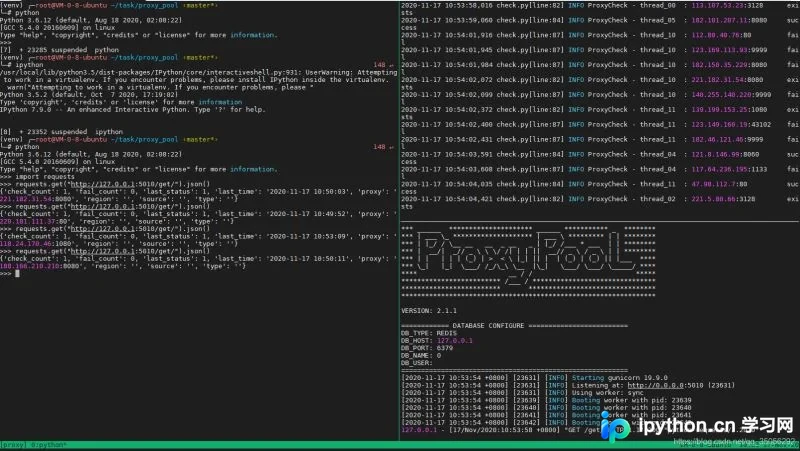Click log proxy '121.8.146.99:8060' for thread_04
The height and width of the screenshot is (451, 800).
pos(725,154)
